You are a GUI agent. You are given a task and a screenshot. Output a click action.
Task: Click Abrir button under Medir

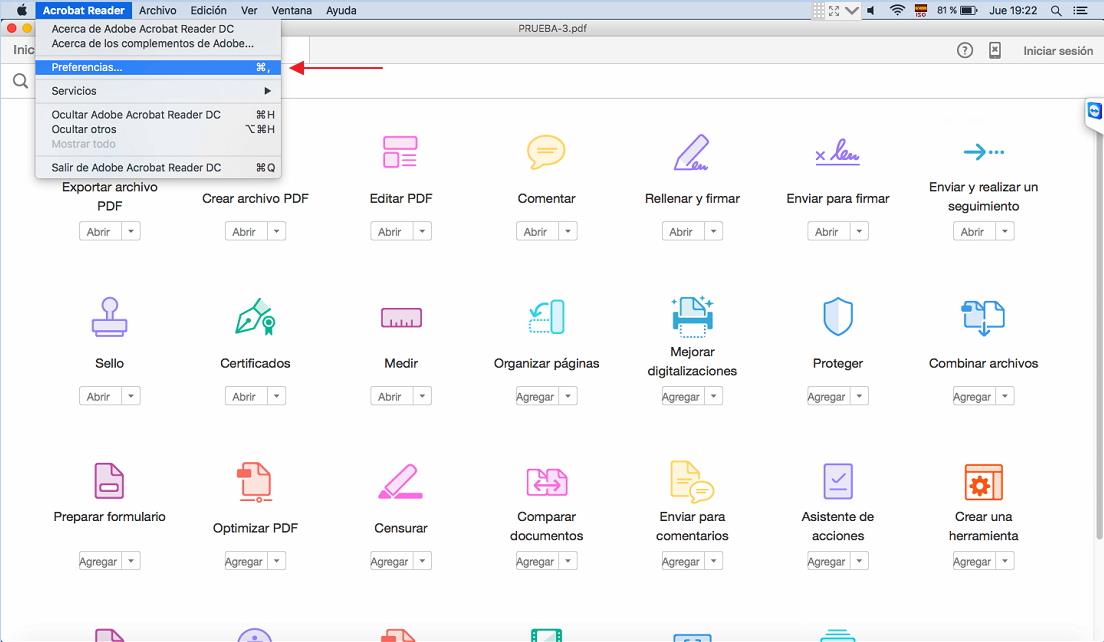click(389, 396)
